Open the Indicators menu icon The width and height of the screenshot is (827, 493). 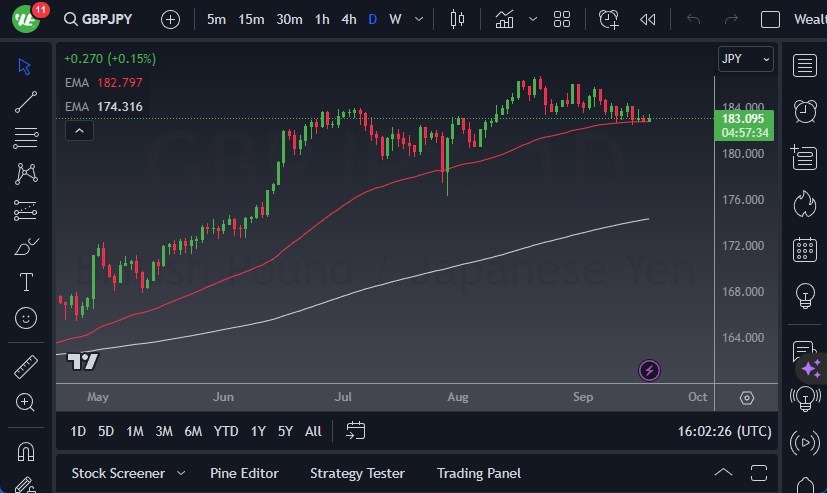pyautogui.click(x=505, y=19)
